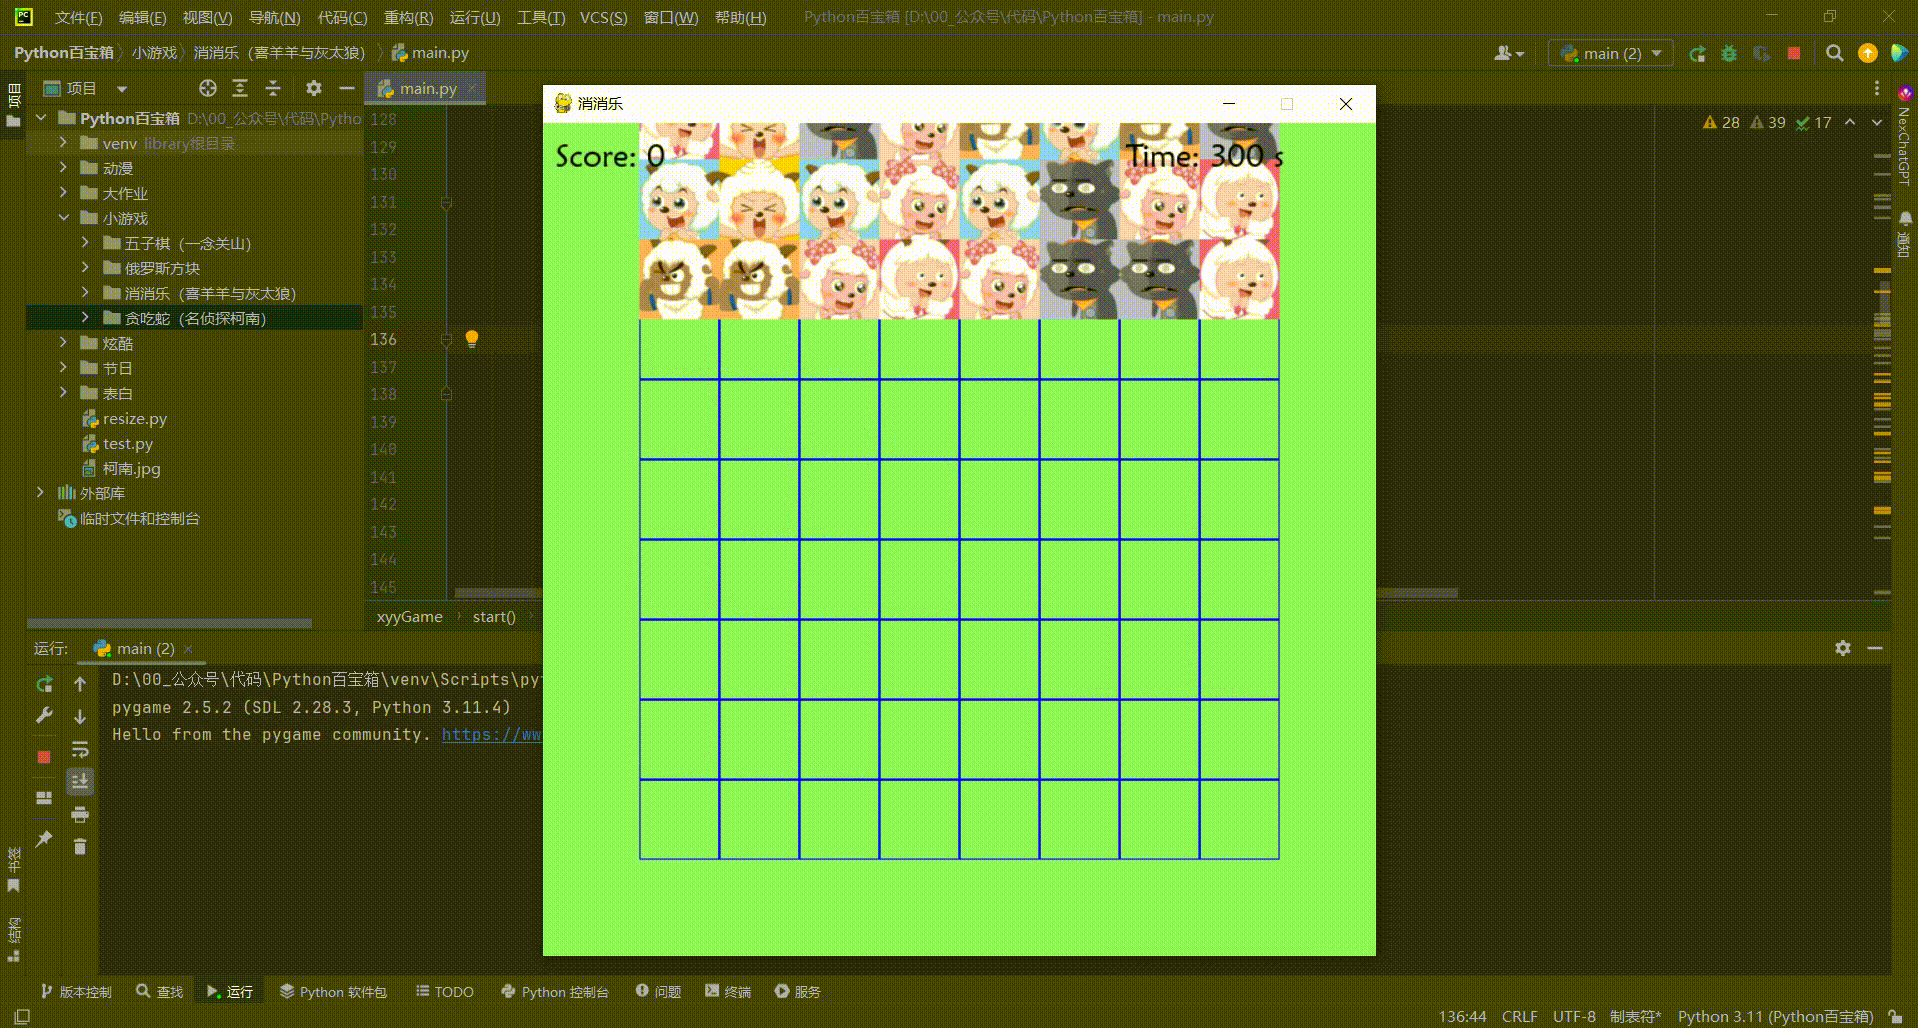Toggle the 结构 structure side button
This screenshot has width=1918, height=1028.
(13, 939)
